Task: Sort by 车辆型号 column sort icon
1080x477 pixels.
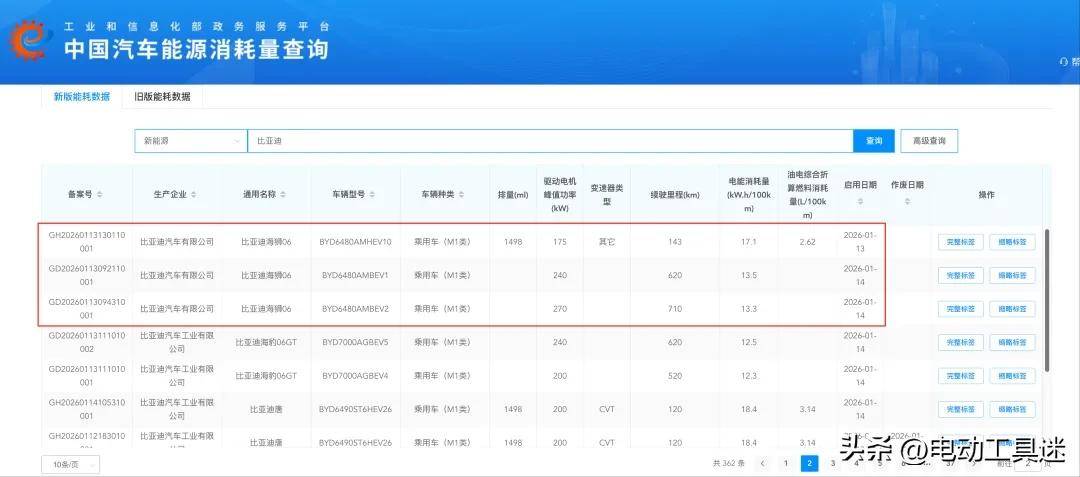Action: pos(375,194)
